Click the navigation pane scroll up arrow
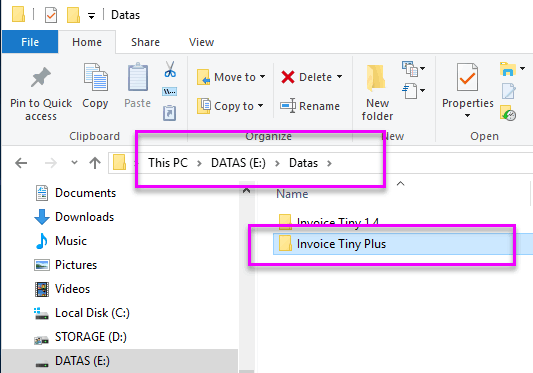 [246, 191]
